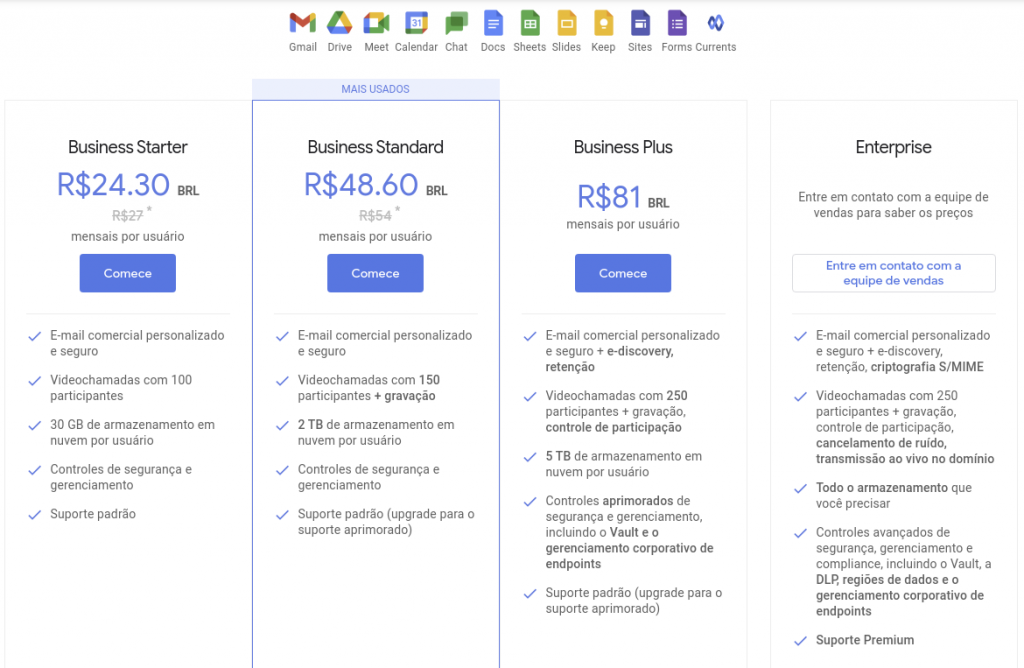Viewport: 1024px width, 668px height.
Task: Open the Chat icon
Action: click(456, 24)
